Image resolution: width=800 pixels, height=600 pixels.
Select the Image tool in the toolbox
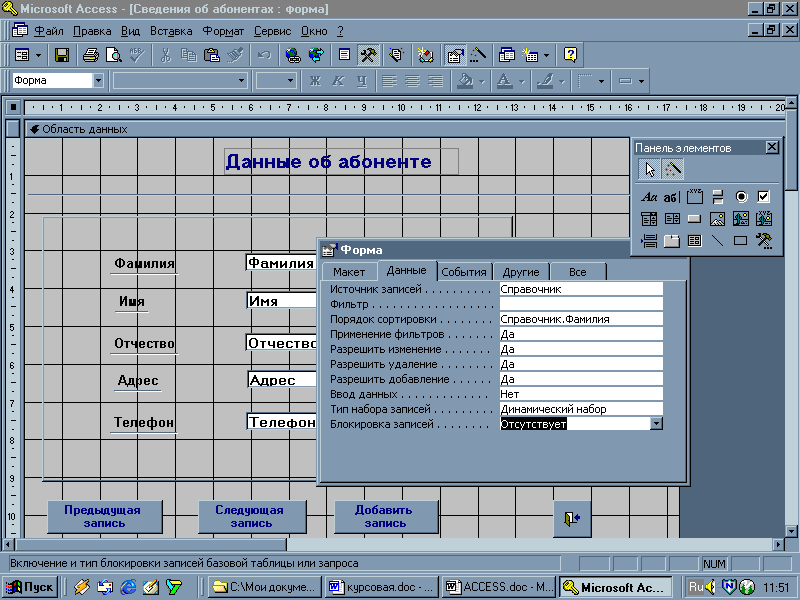pyautogui.click(x=717, y=219)
